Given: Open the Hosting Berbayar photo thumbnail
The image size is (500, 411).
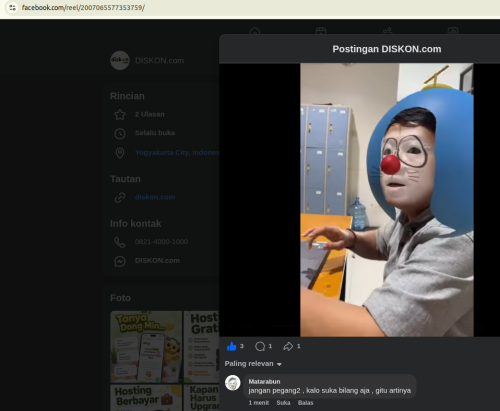Looking at the screenshot, I should pyautogui.click(x=146, y=398).
